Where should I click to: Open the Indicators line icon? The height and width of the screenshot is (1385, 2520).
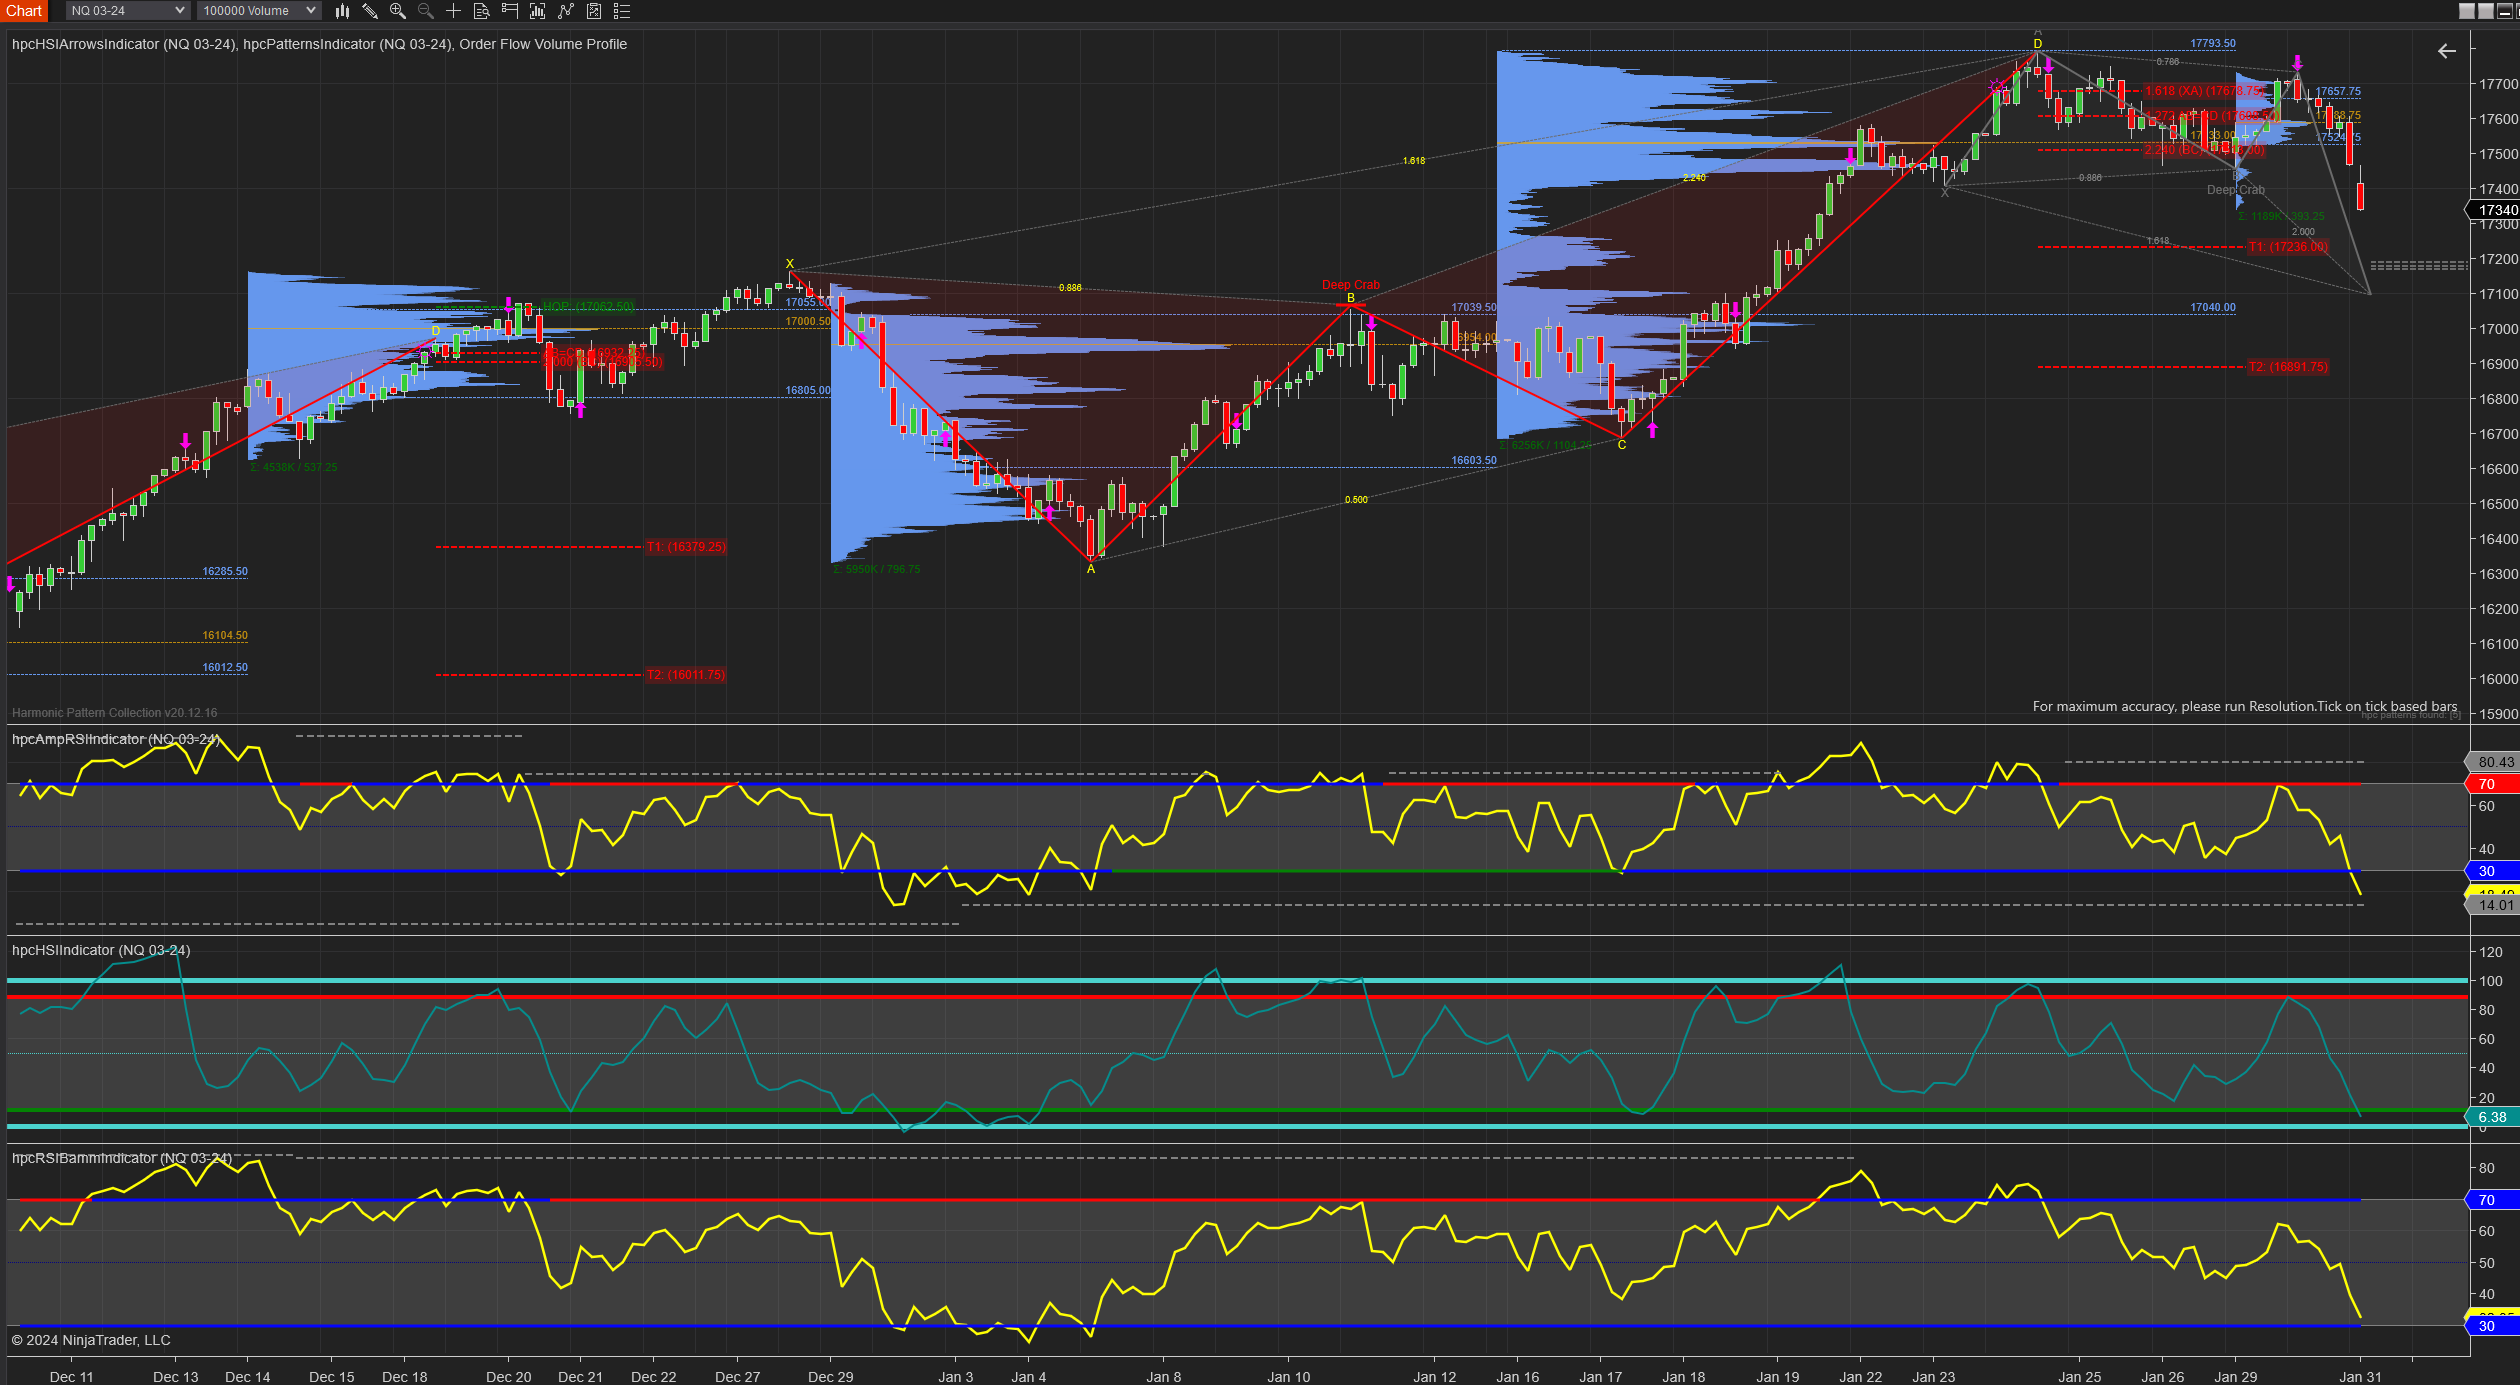565,11
